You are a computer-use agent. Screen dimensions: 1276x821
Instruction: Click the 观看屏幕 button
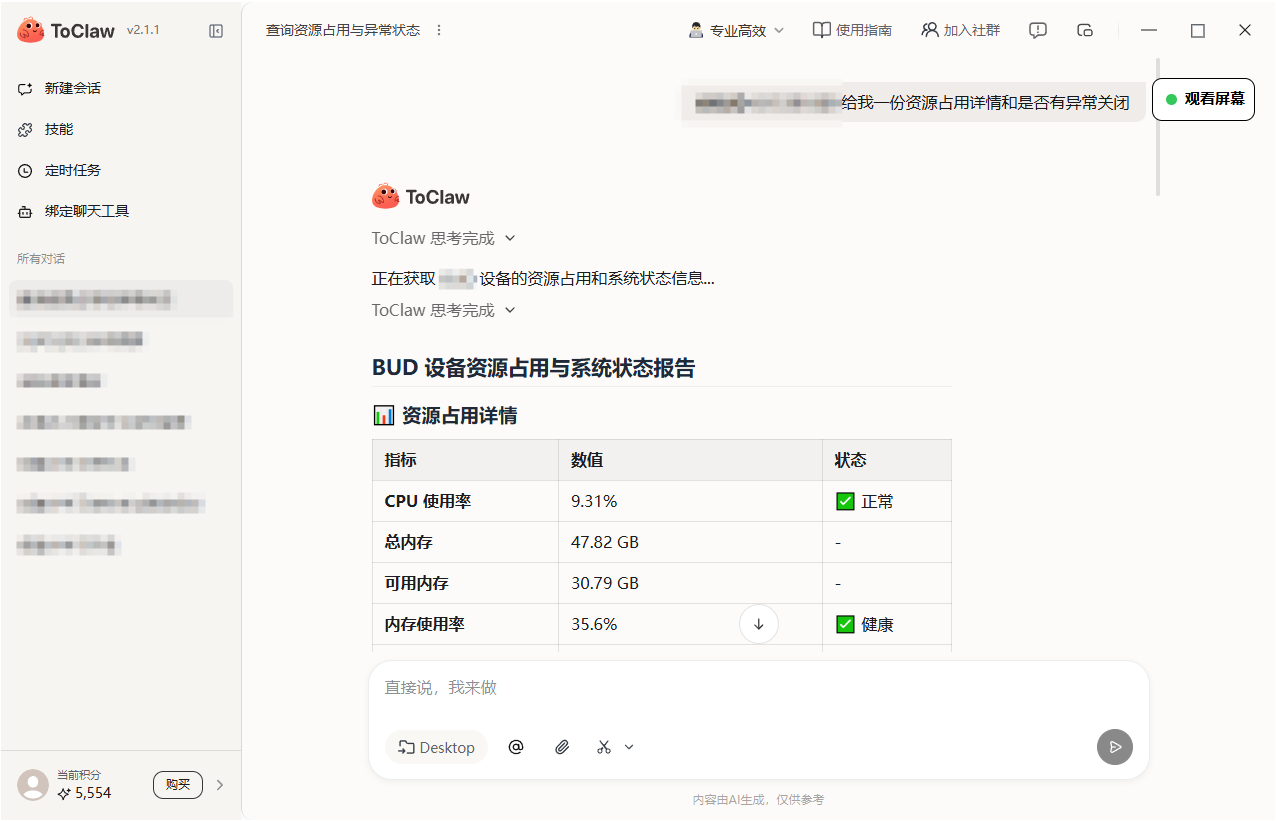(1204, 99)
